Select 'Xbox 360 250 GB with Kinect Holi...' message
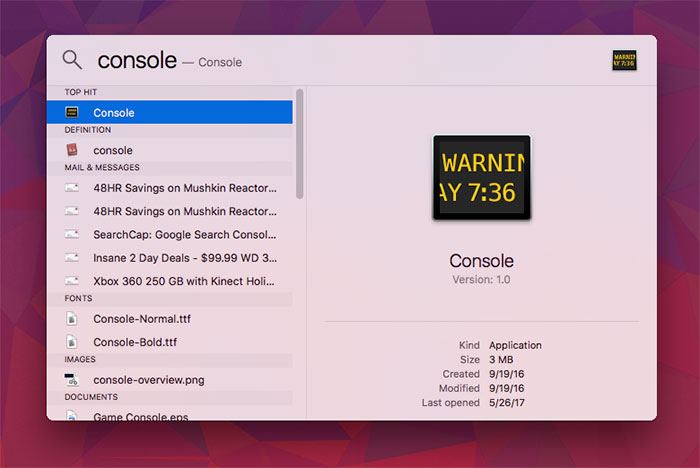Screen dimensions: 700x468 [170, 281]
